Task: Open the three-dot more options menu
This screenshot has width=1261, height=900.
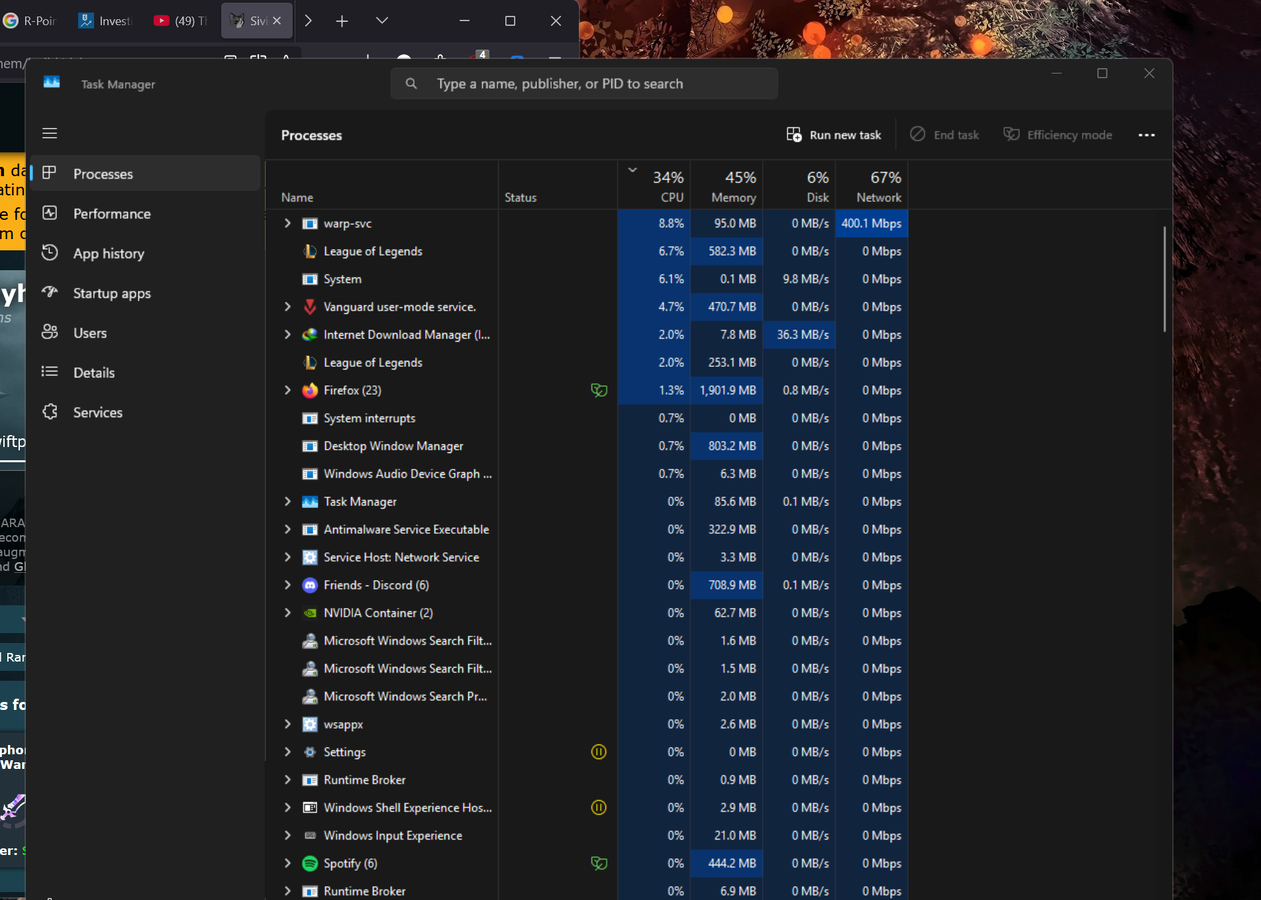Action: (x=1146, y=135)
